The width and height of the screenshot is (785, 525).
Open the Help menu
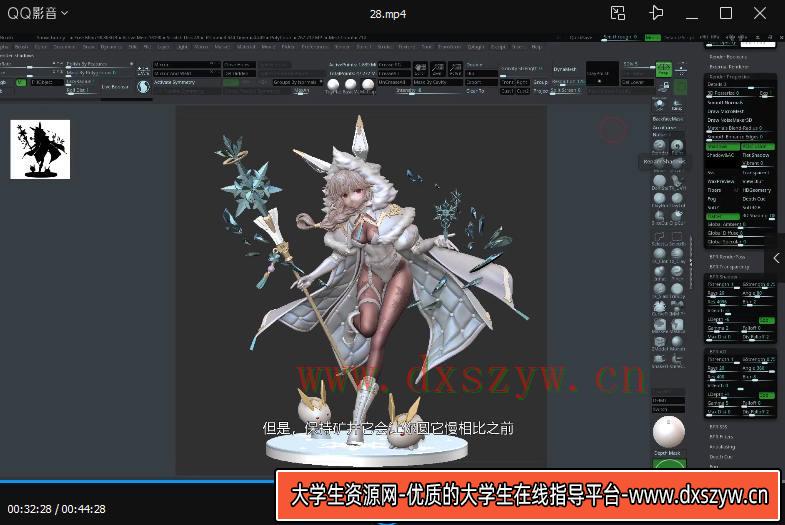pos(537,47)
